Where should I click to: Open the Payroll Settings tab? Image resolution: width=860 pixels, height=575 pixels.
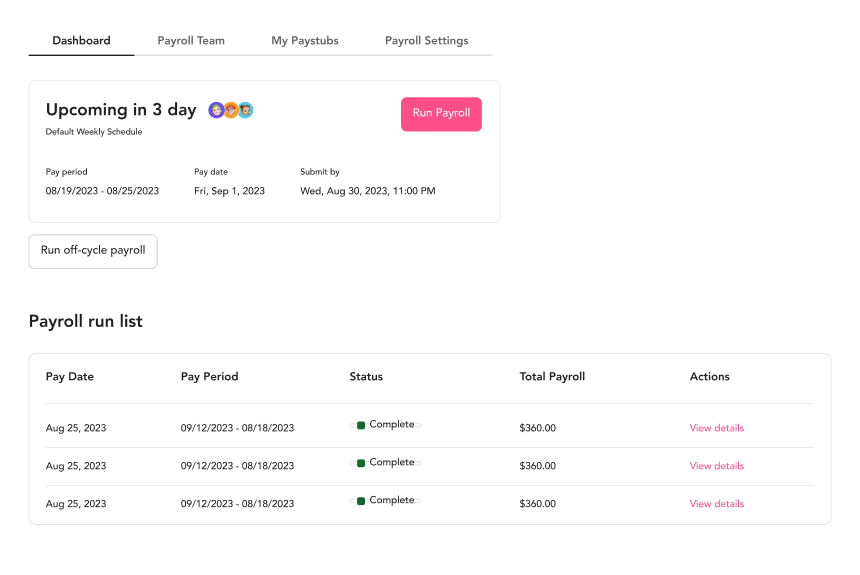point(426,41)
